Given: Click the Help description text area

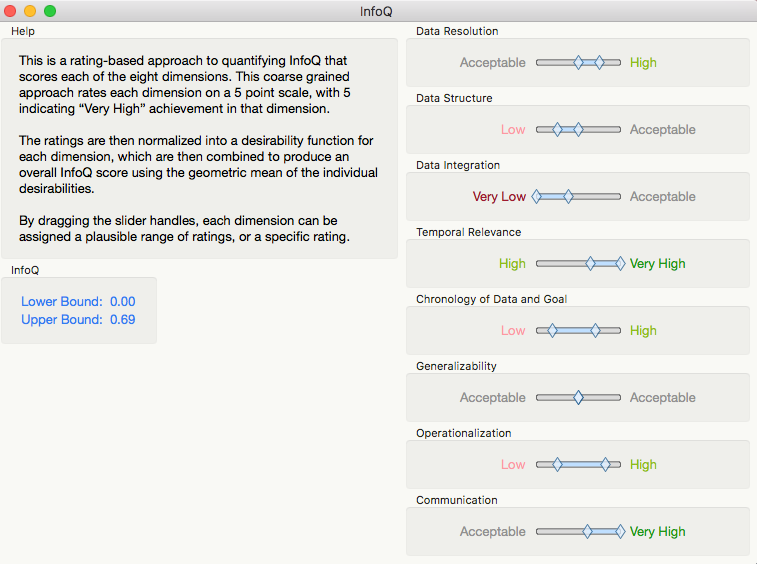Looking at the screenshot, I should [199, 149].
